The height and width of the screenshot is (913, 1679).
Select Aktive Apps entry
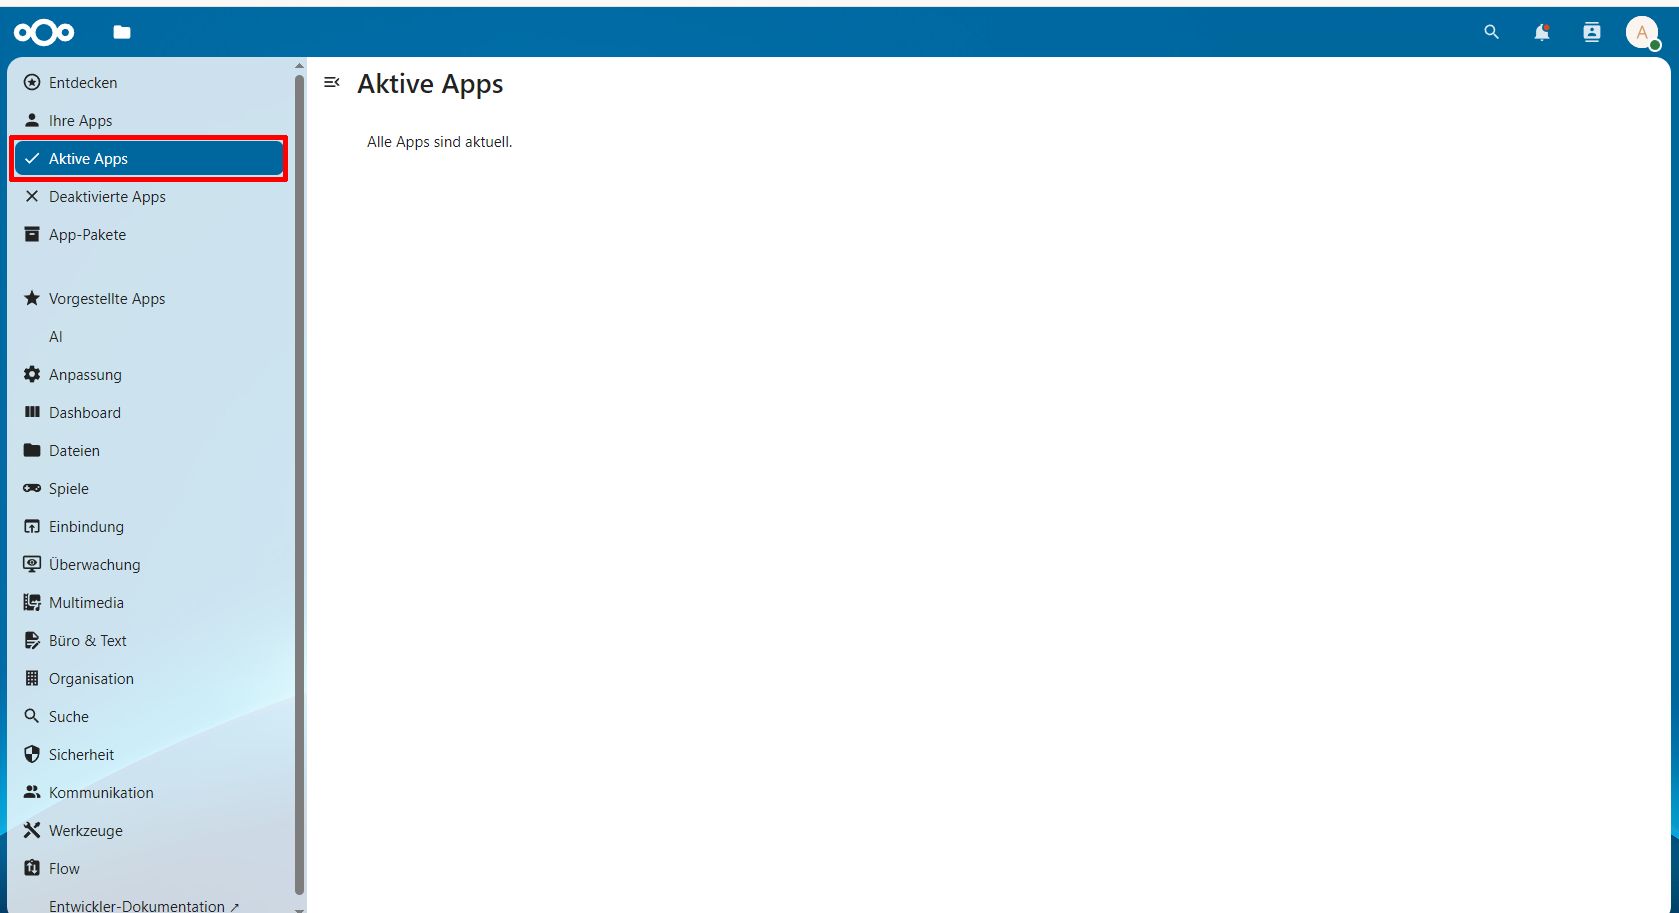pyautogui.click(x=150, y=159)
